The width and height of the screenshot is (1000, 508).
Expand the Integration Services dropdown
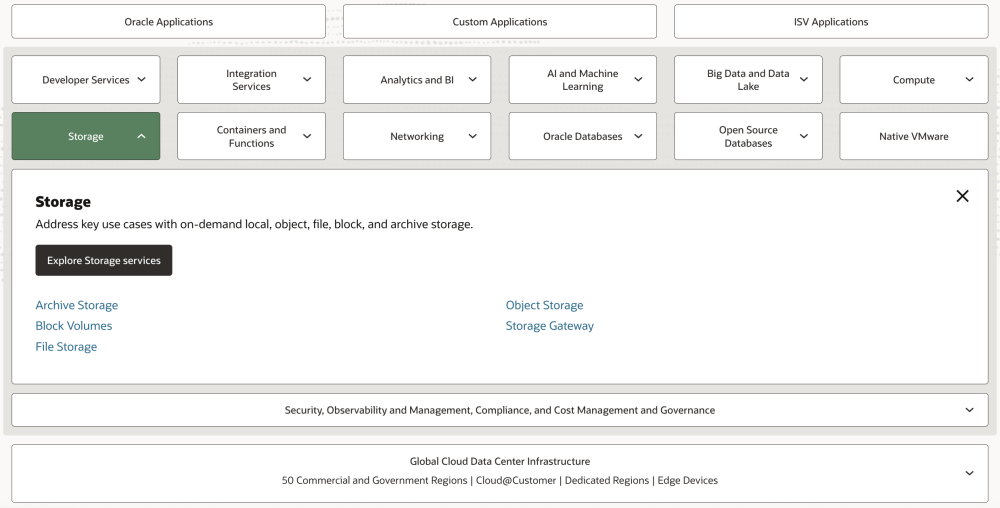(x=251, y=80)
